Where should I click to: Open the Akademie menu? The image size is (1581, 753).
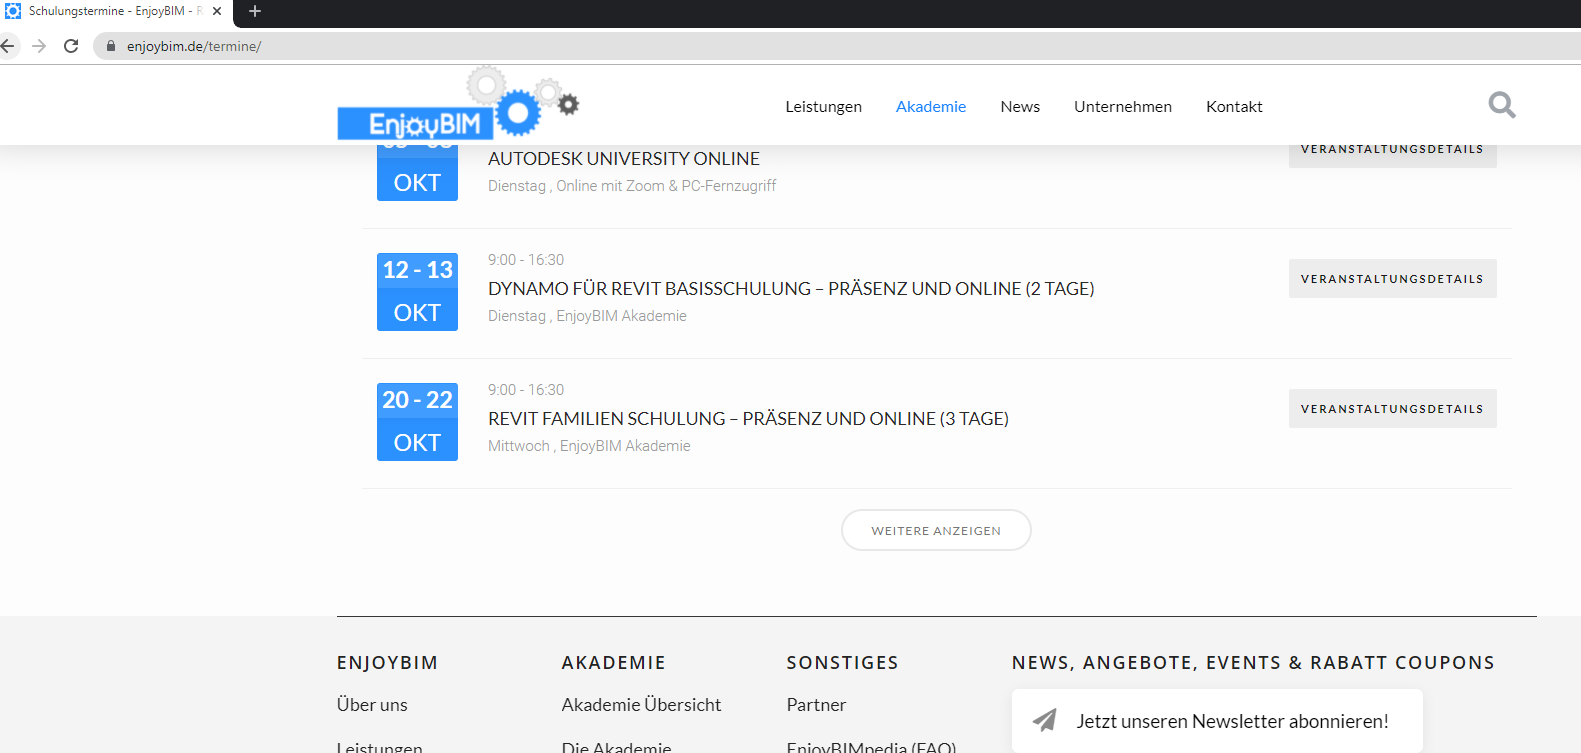tap(931, 107)
